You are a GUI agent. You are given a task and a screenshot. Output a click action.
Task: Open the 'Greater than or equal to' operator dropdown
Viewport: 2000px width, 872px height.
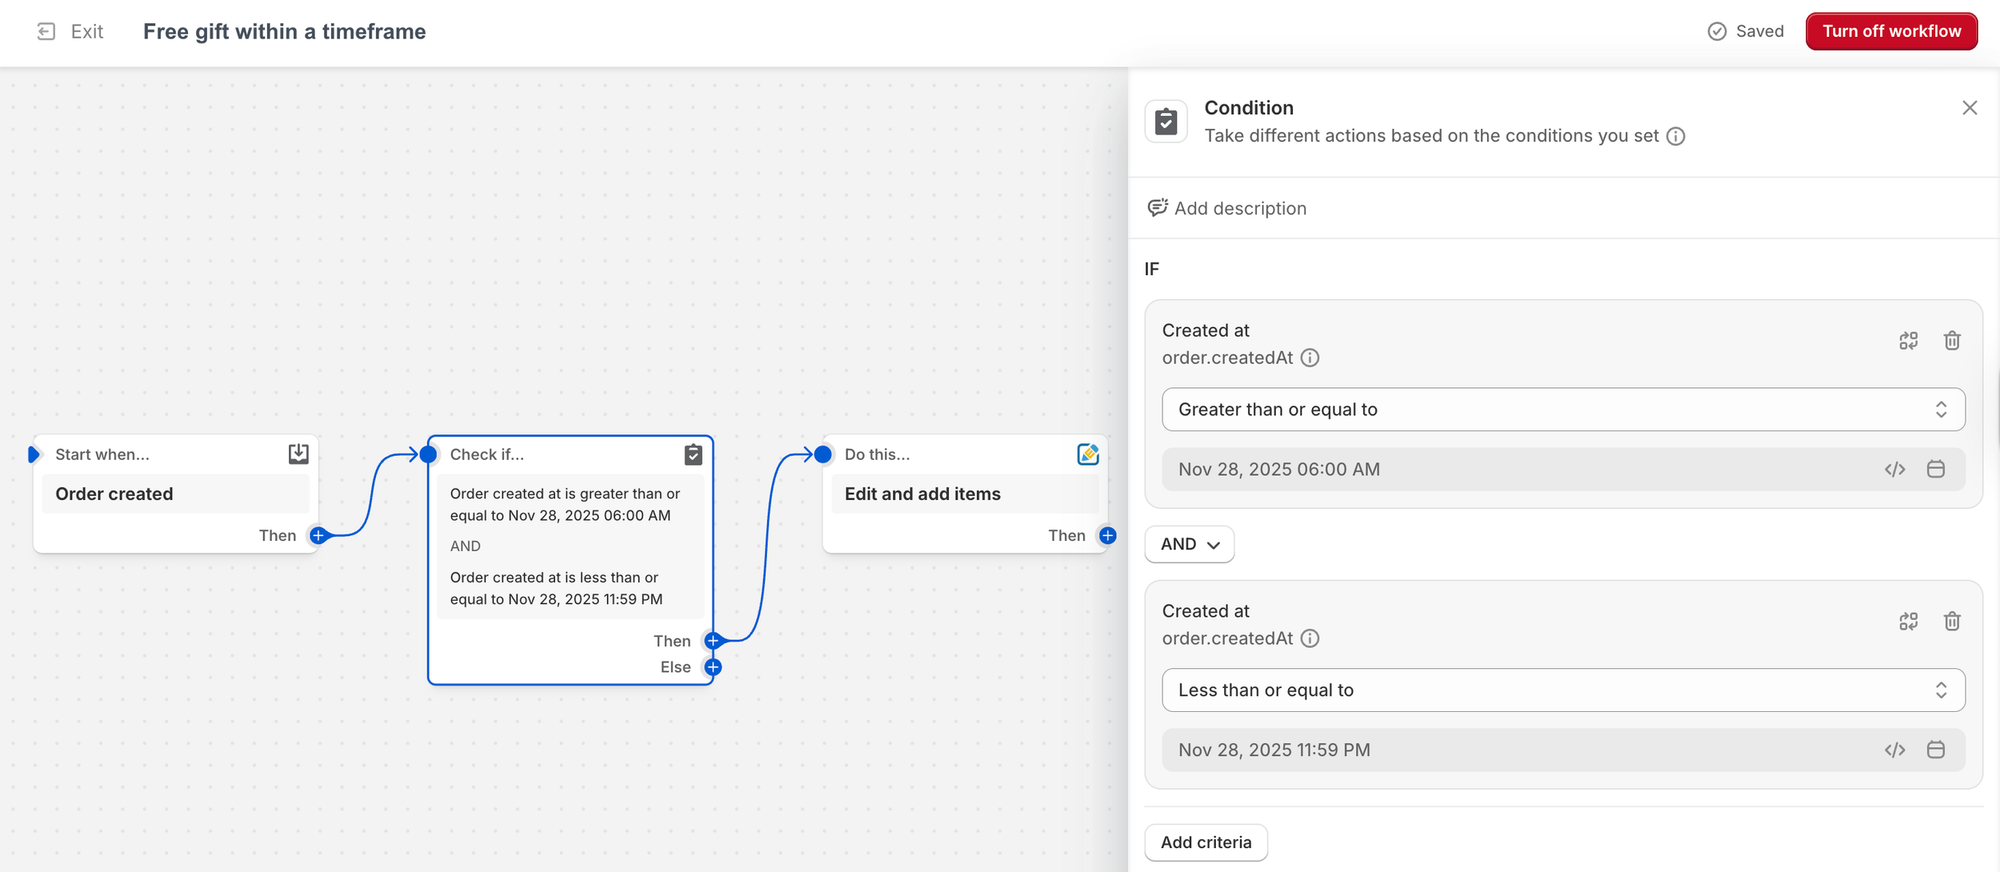click(1562, 410)
